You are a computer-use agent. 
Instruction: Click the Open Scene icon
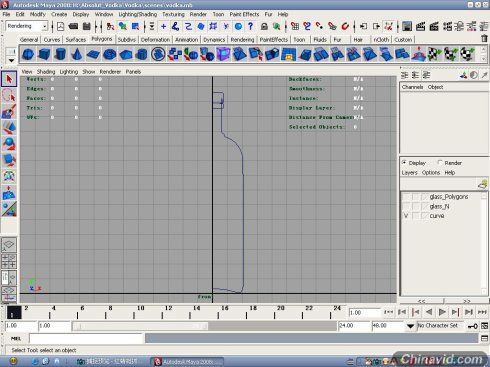coord(73,26)
